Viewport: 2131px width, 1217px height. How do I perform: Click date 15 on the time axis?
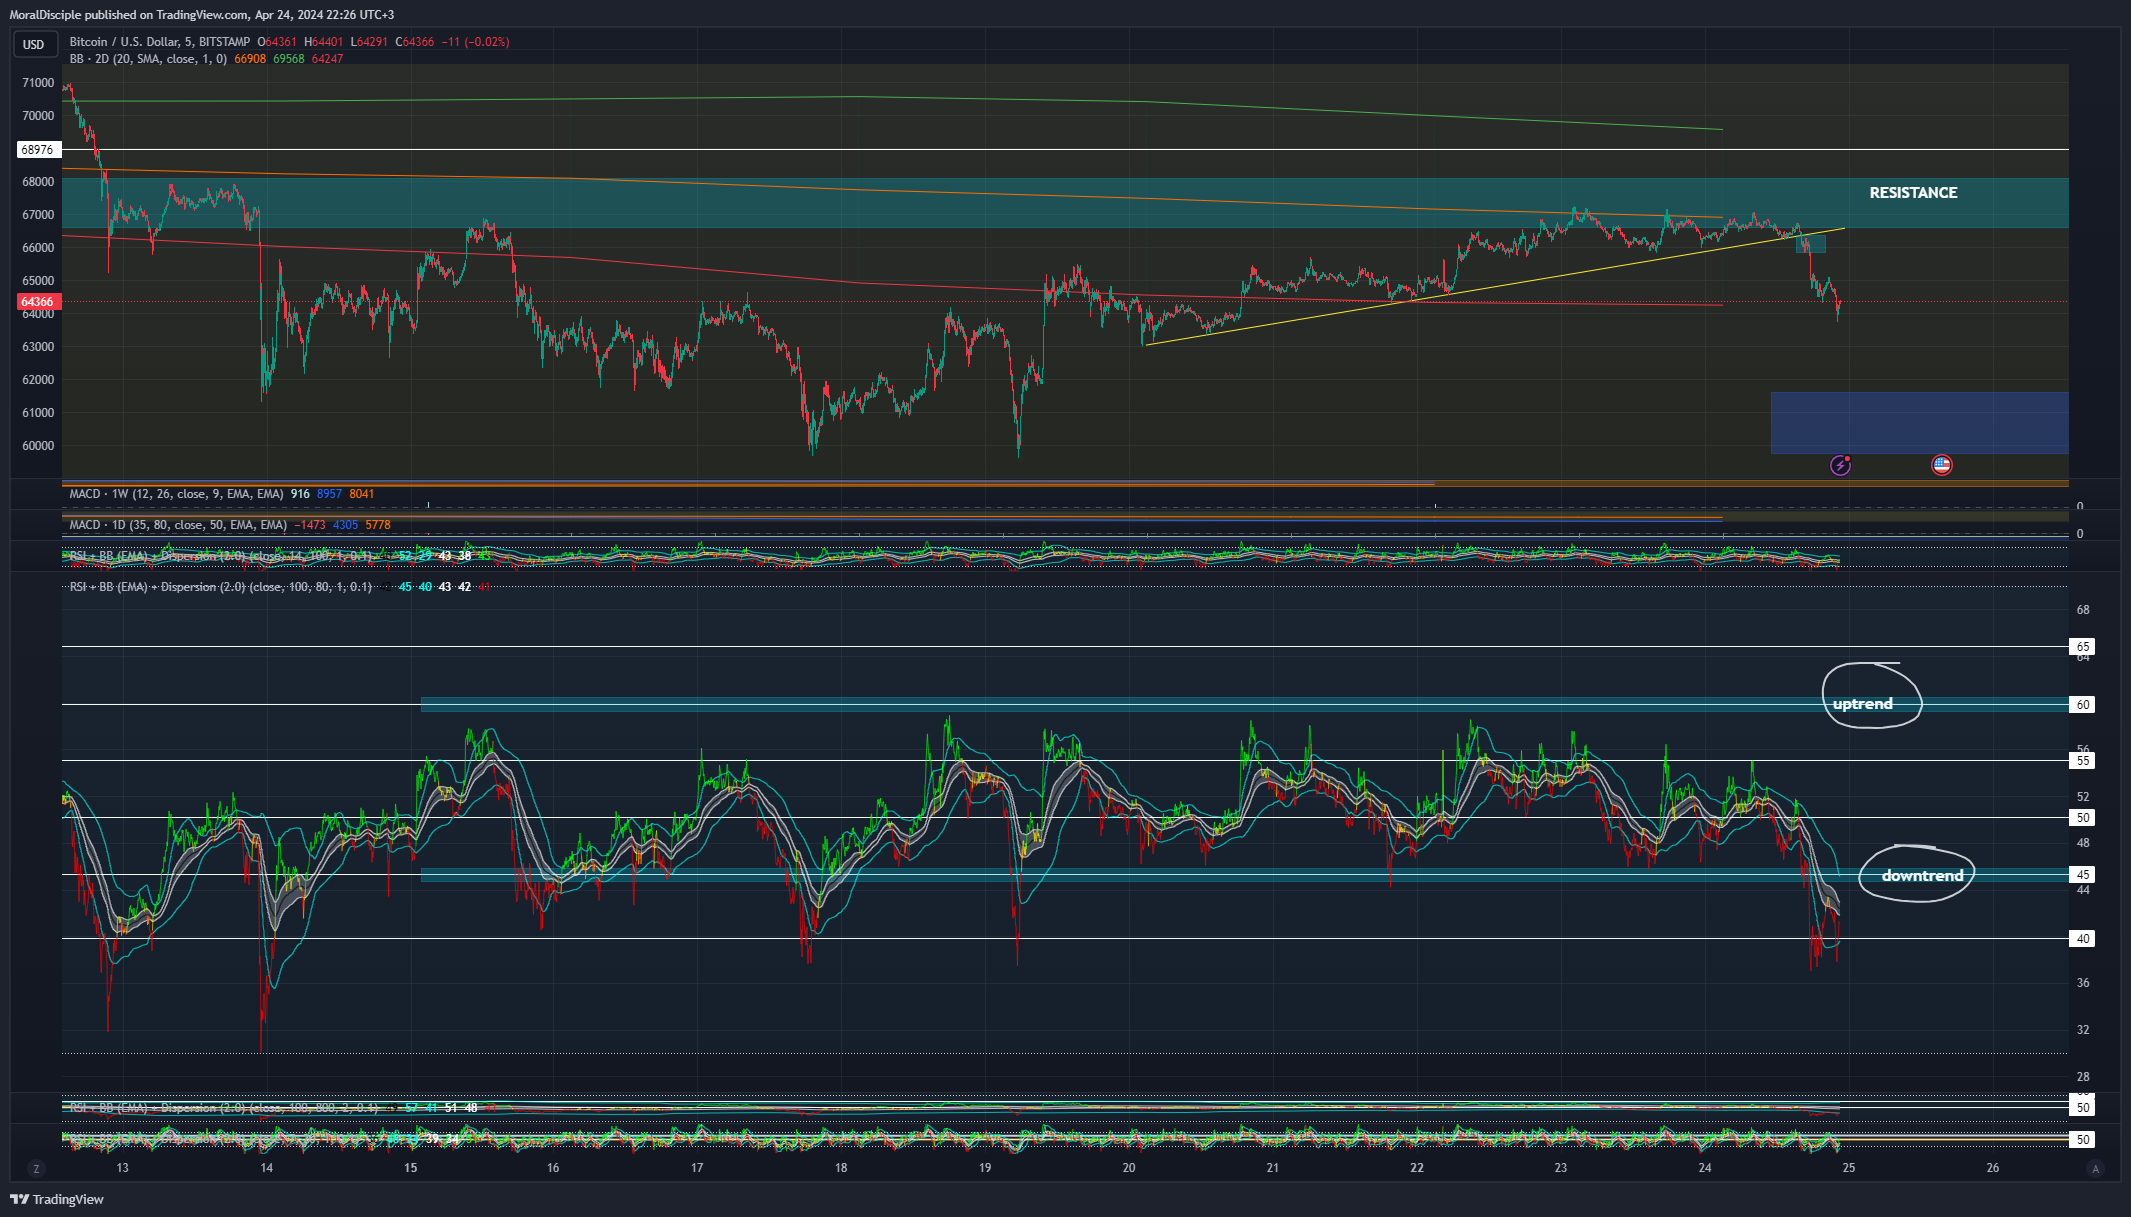tap(410, 1168)
